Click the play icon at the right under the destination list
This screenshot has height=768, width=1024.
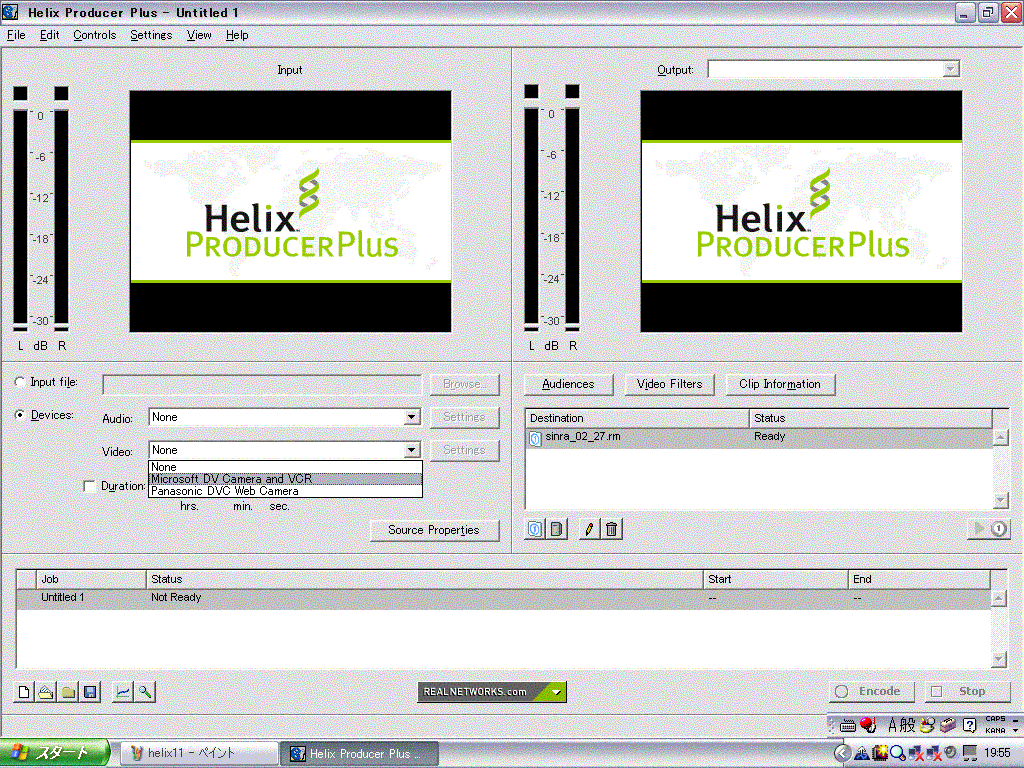pyautogui.click(x=989, y=528)
